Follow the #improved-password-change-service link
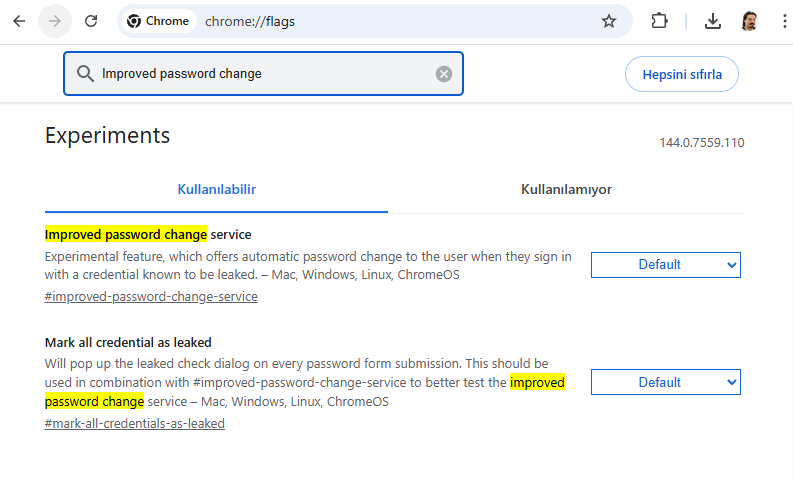 [151, 297]
